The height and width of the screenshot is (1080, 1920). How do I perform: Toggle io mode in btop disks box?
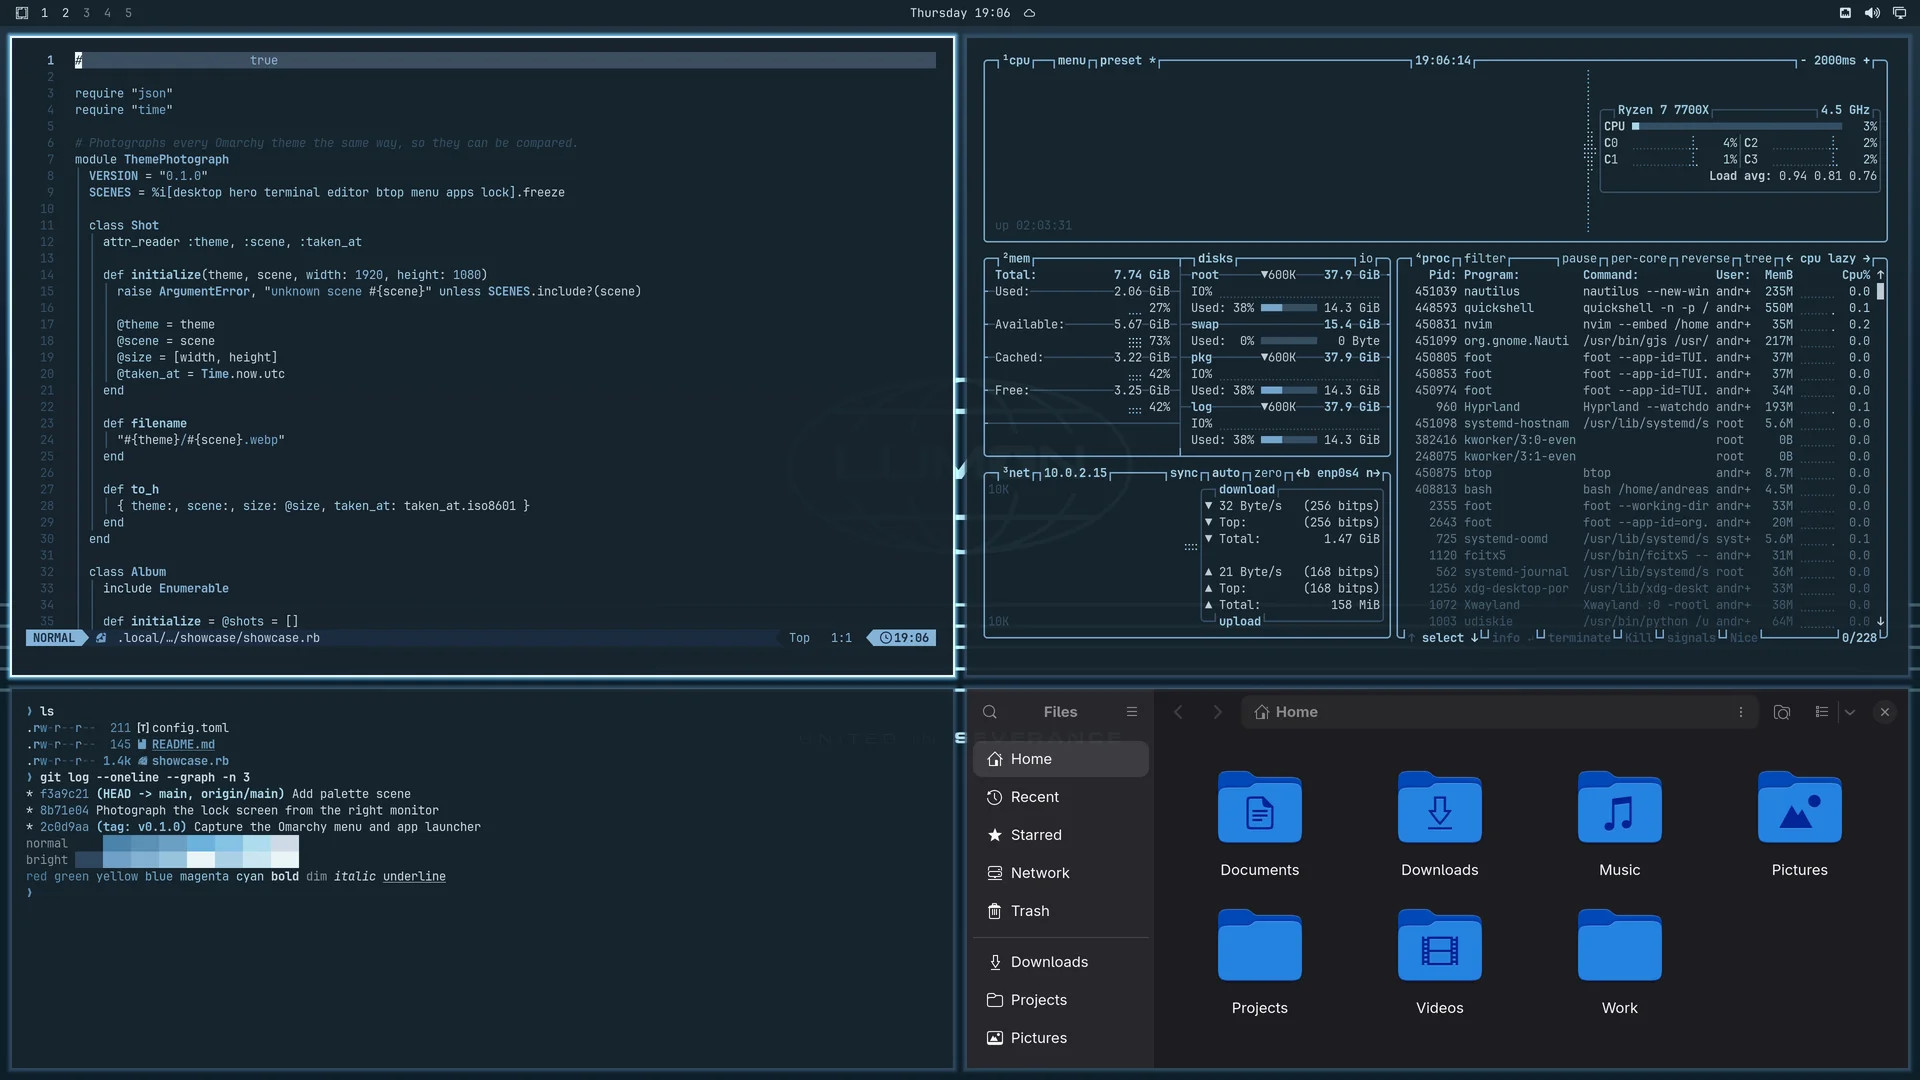click(x=1366, y=259)
